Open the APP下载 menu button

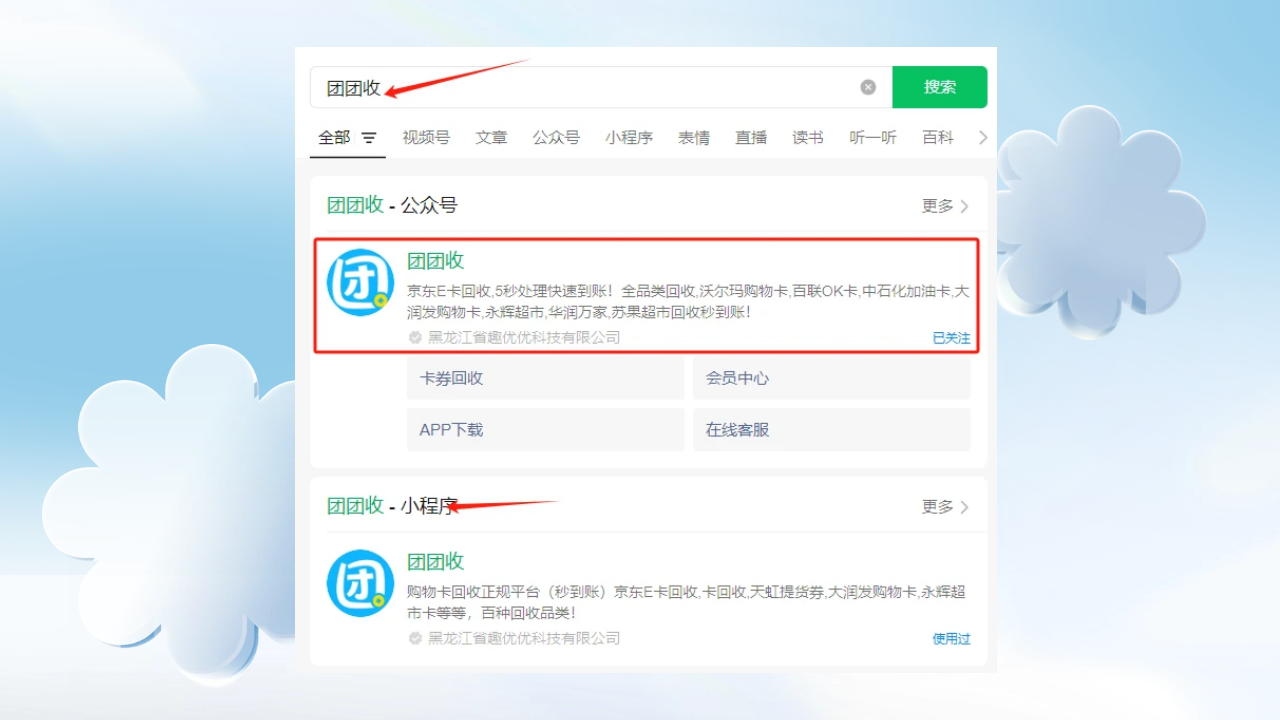point(545,429)
